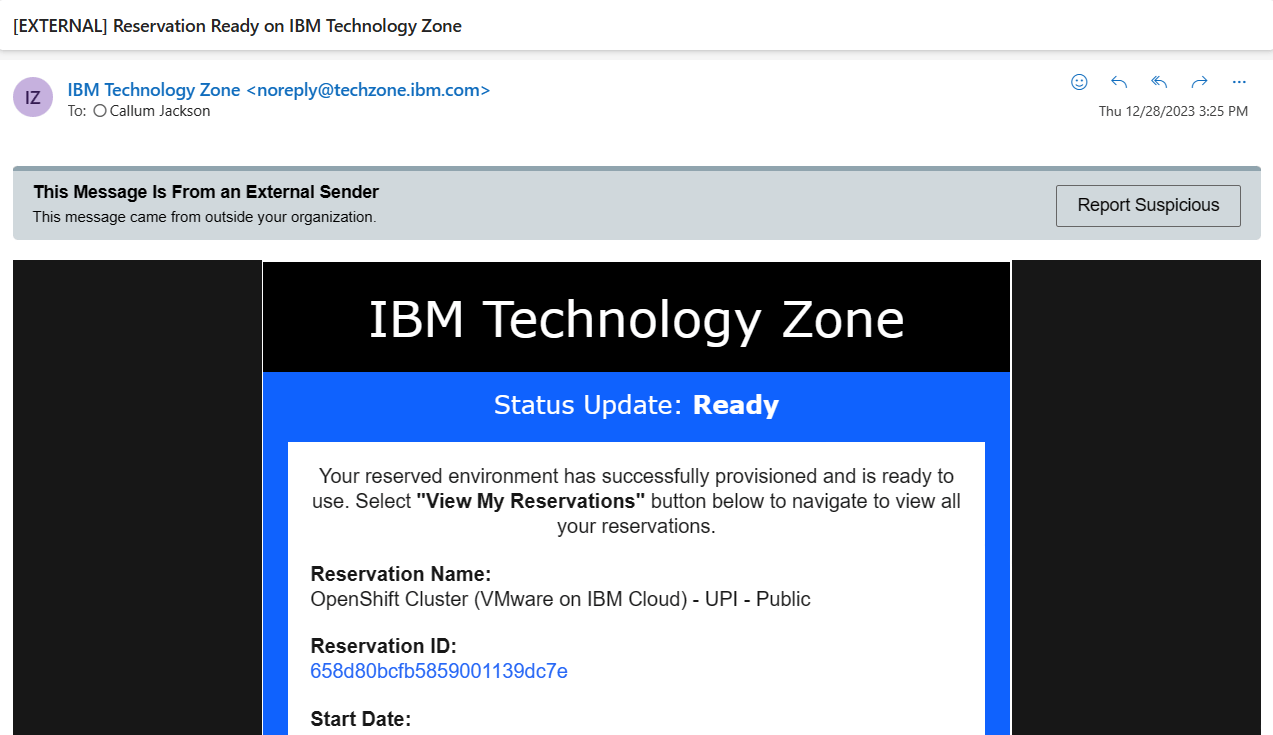1273x735 pixels.
Task: Select the presence circle beside Callum Jackson
Action: click(x=99, y=111)
